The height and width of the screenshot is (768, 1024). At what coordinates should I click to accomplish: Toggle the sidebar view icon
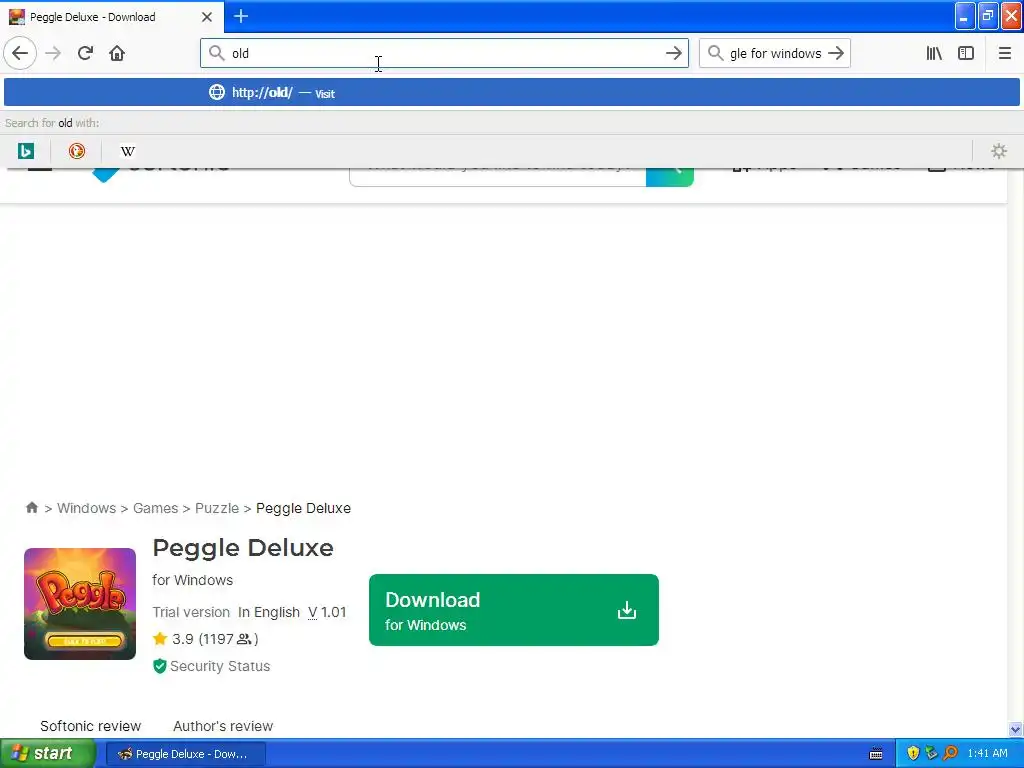point(966,53)
